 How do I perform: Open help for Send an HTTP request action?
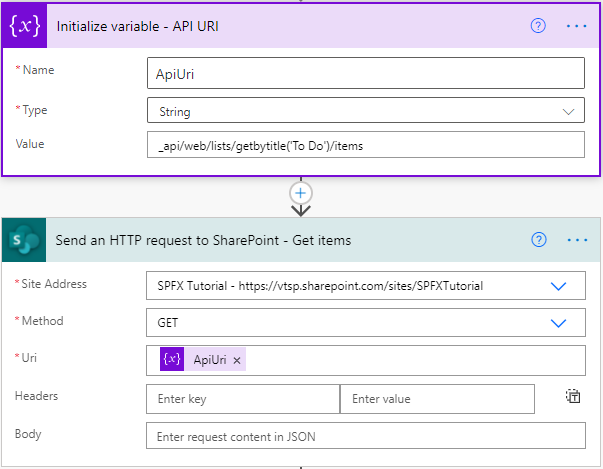[x=539, y=240]
